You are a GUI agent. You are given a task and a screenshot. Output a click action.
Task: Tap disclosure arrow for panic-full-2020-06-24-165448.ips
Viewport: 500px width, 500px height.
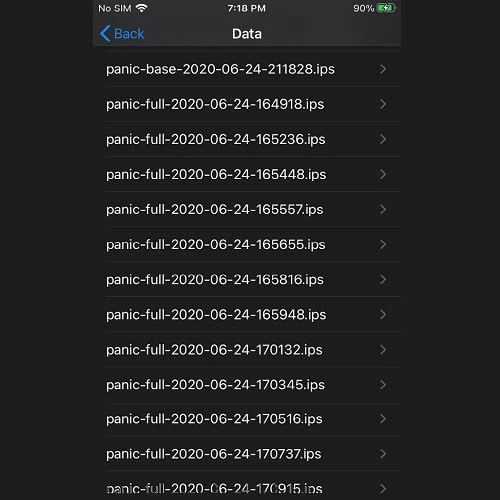(x=383, y=174)
